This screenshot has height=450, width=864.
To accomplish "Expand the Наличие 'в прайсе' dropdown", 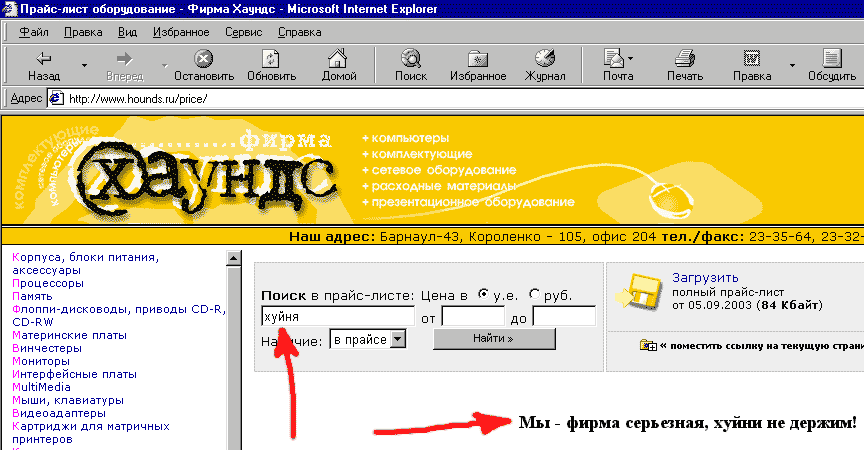I will pyautogui.click(x=397, y=339).
